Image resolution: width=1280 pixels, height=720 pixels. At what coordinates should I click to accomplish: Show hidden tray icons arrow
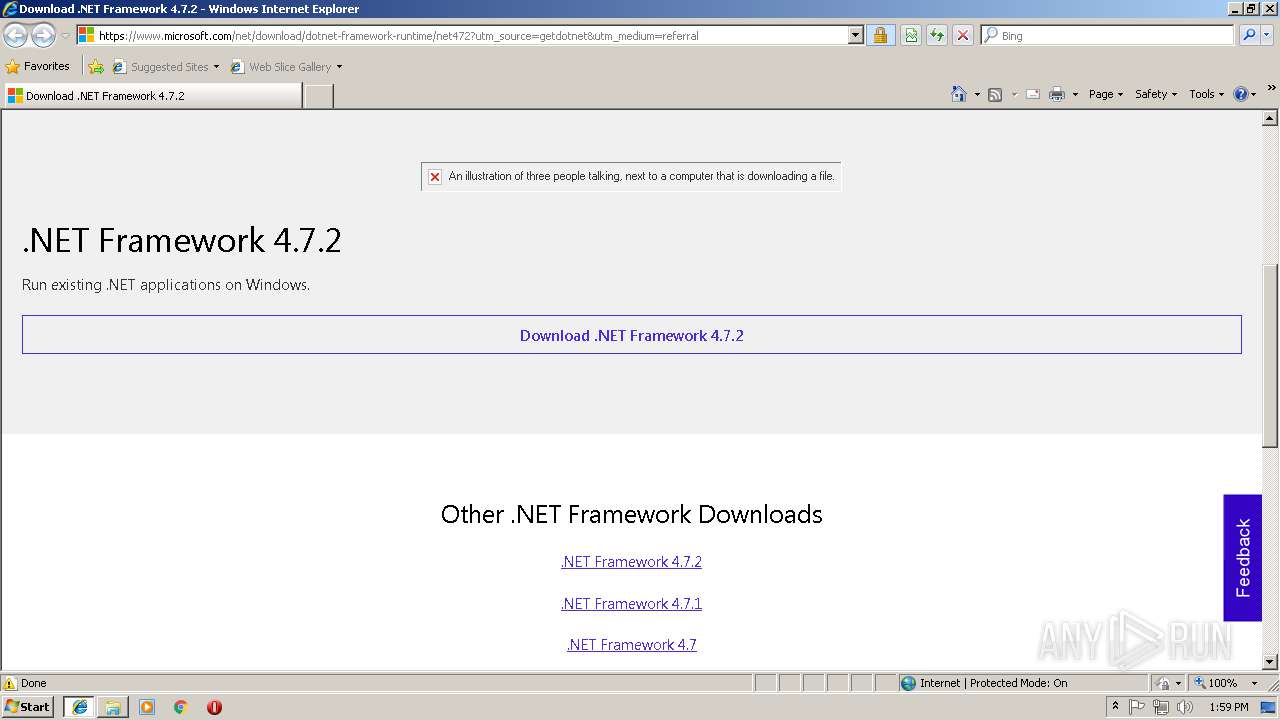point(1115,707)
